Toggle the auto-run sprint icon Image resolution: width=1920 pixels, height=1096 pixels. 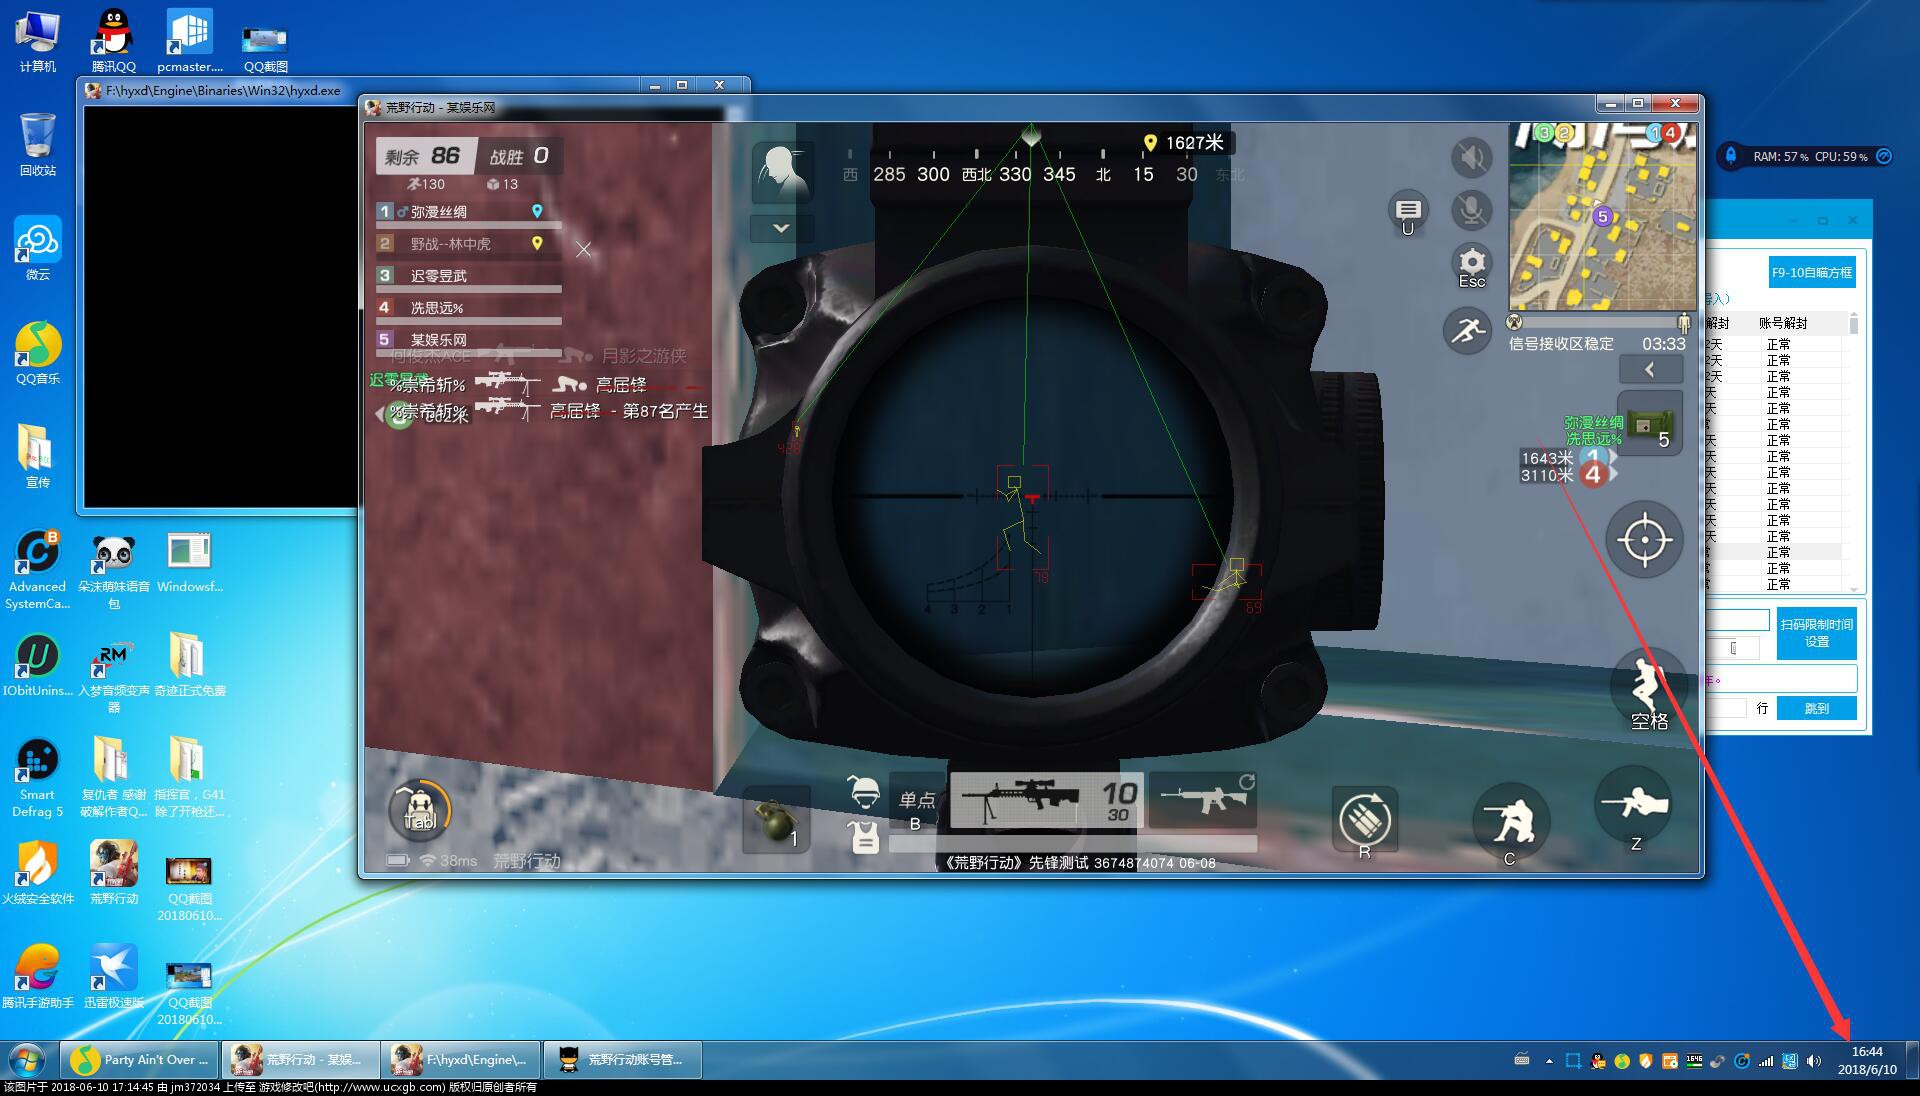[x=1468, y=330]
